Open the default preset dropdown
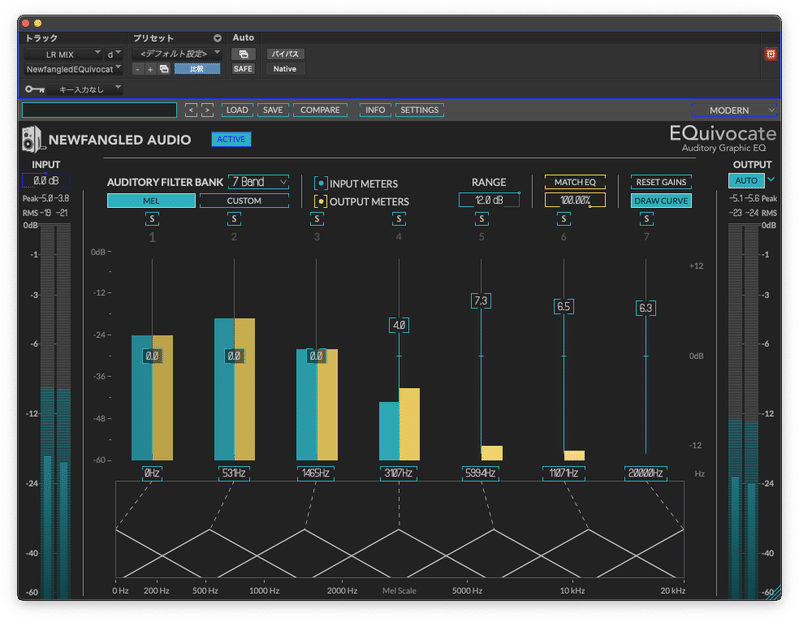This screenshot has width=800, height=622. tap(177, 54)
